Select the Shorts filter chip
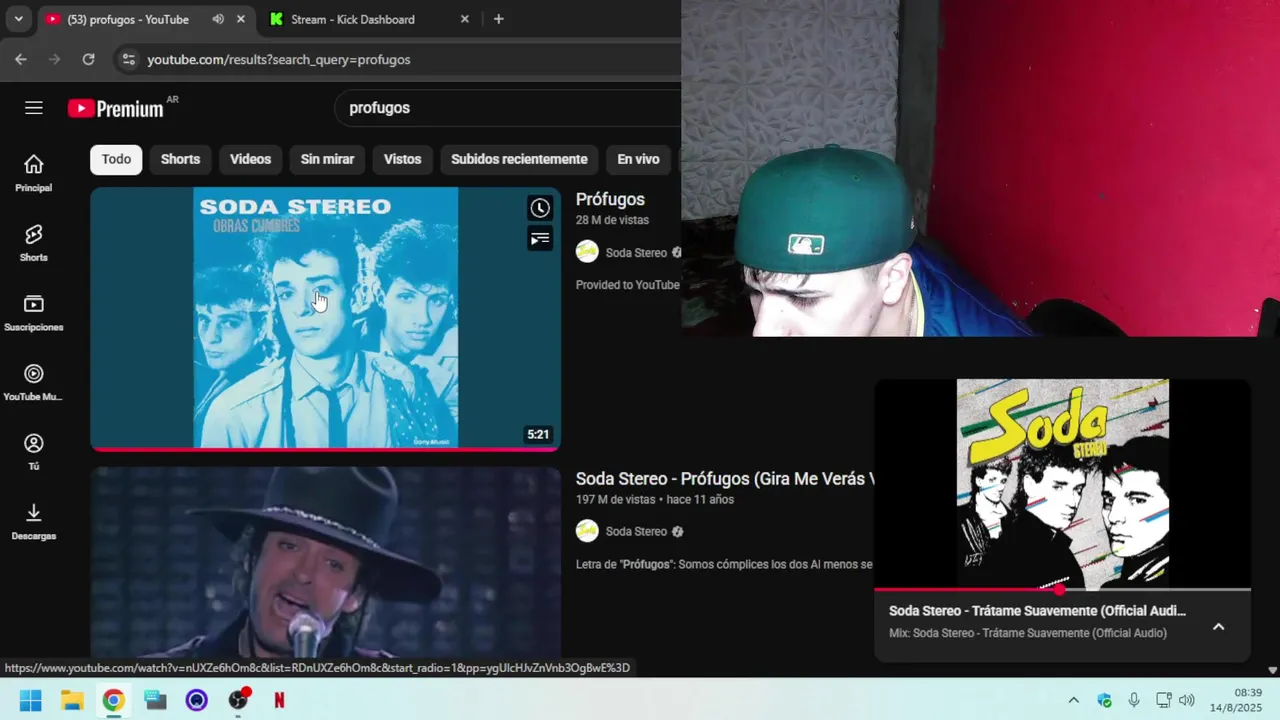1280x720 pixels. 180,159
